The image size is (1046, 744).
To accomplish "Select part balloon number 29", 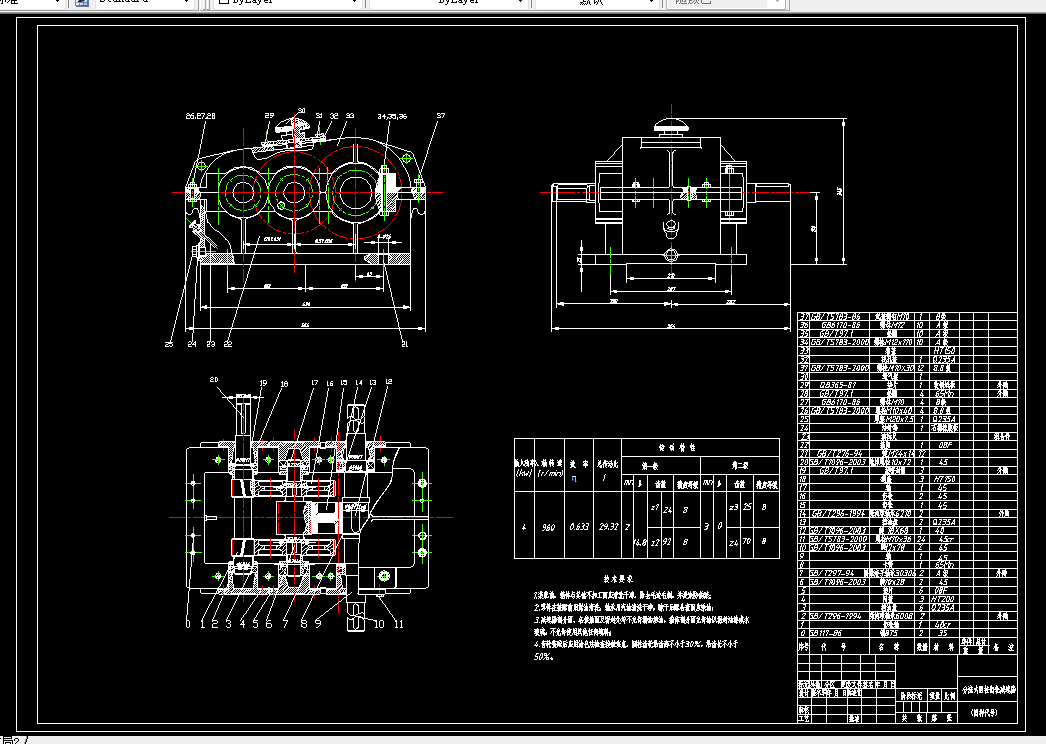I will click(x=269, y=115).
